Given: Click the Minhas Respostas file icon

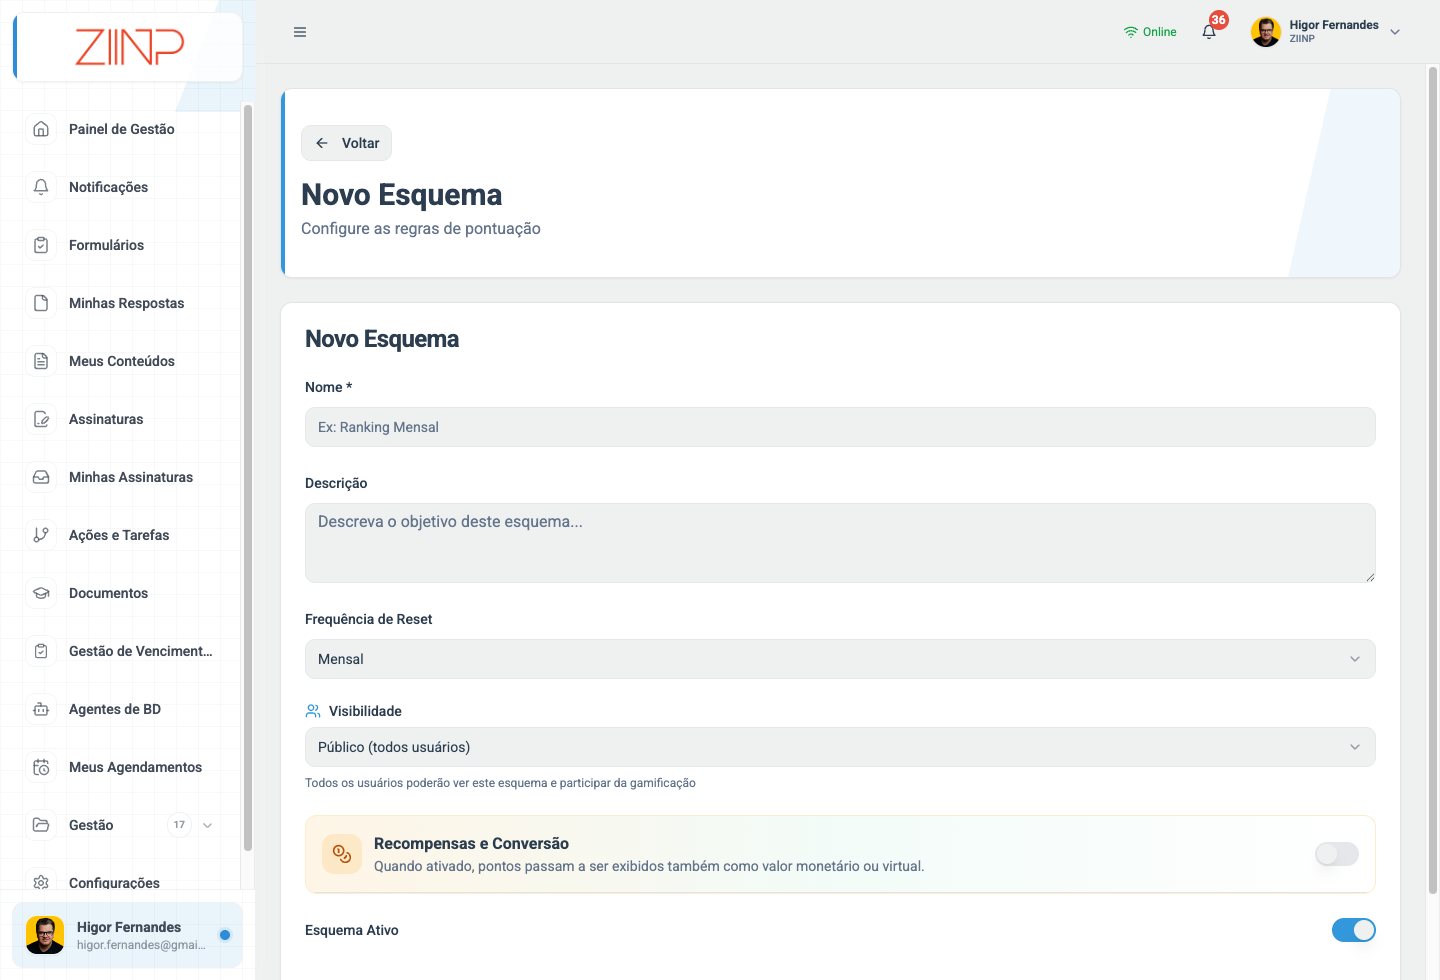Looking at the screenshot, I should point(41,303).
